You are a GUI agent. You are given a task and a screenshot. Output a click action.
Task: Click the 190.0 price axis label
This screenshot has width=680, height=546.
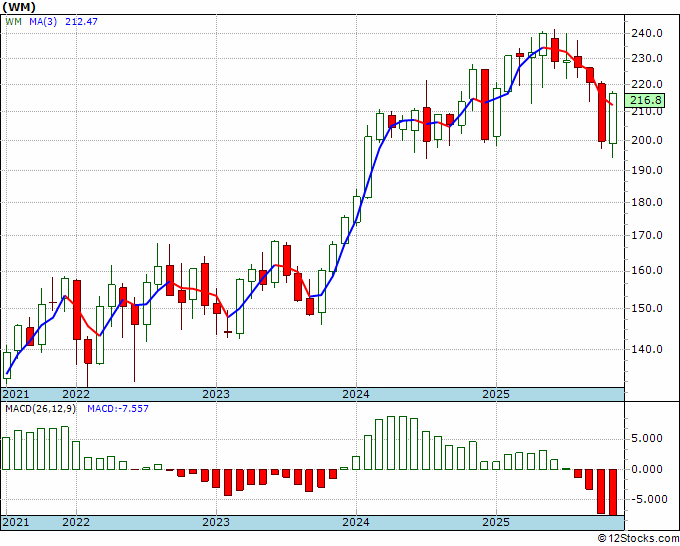click(x=646, y=170)
